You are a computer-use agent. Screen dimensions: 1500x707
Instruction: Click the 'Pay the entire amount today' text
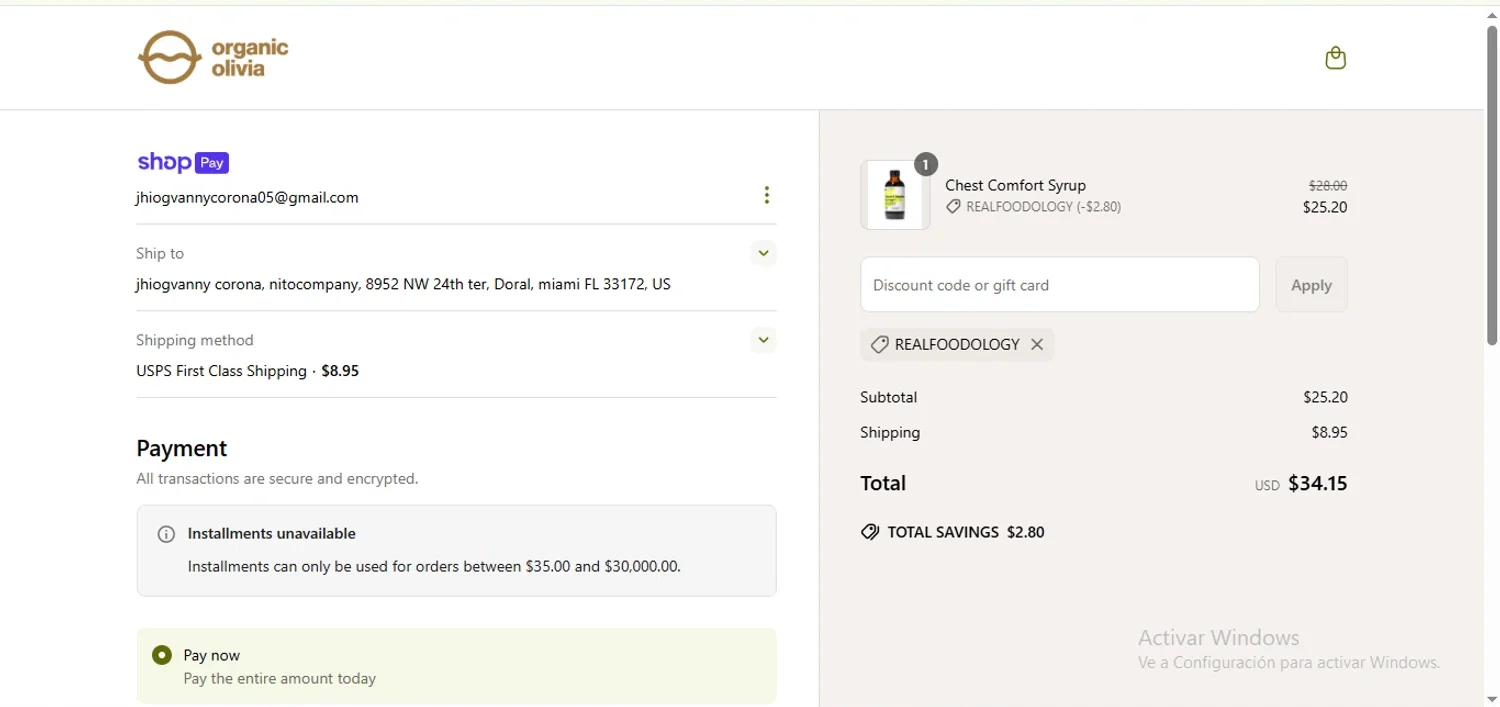[x=280, y=679]
